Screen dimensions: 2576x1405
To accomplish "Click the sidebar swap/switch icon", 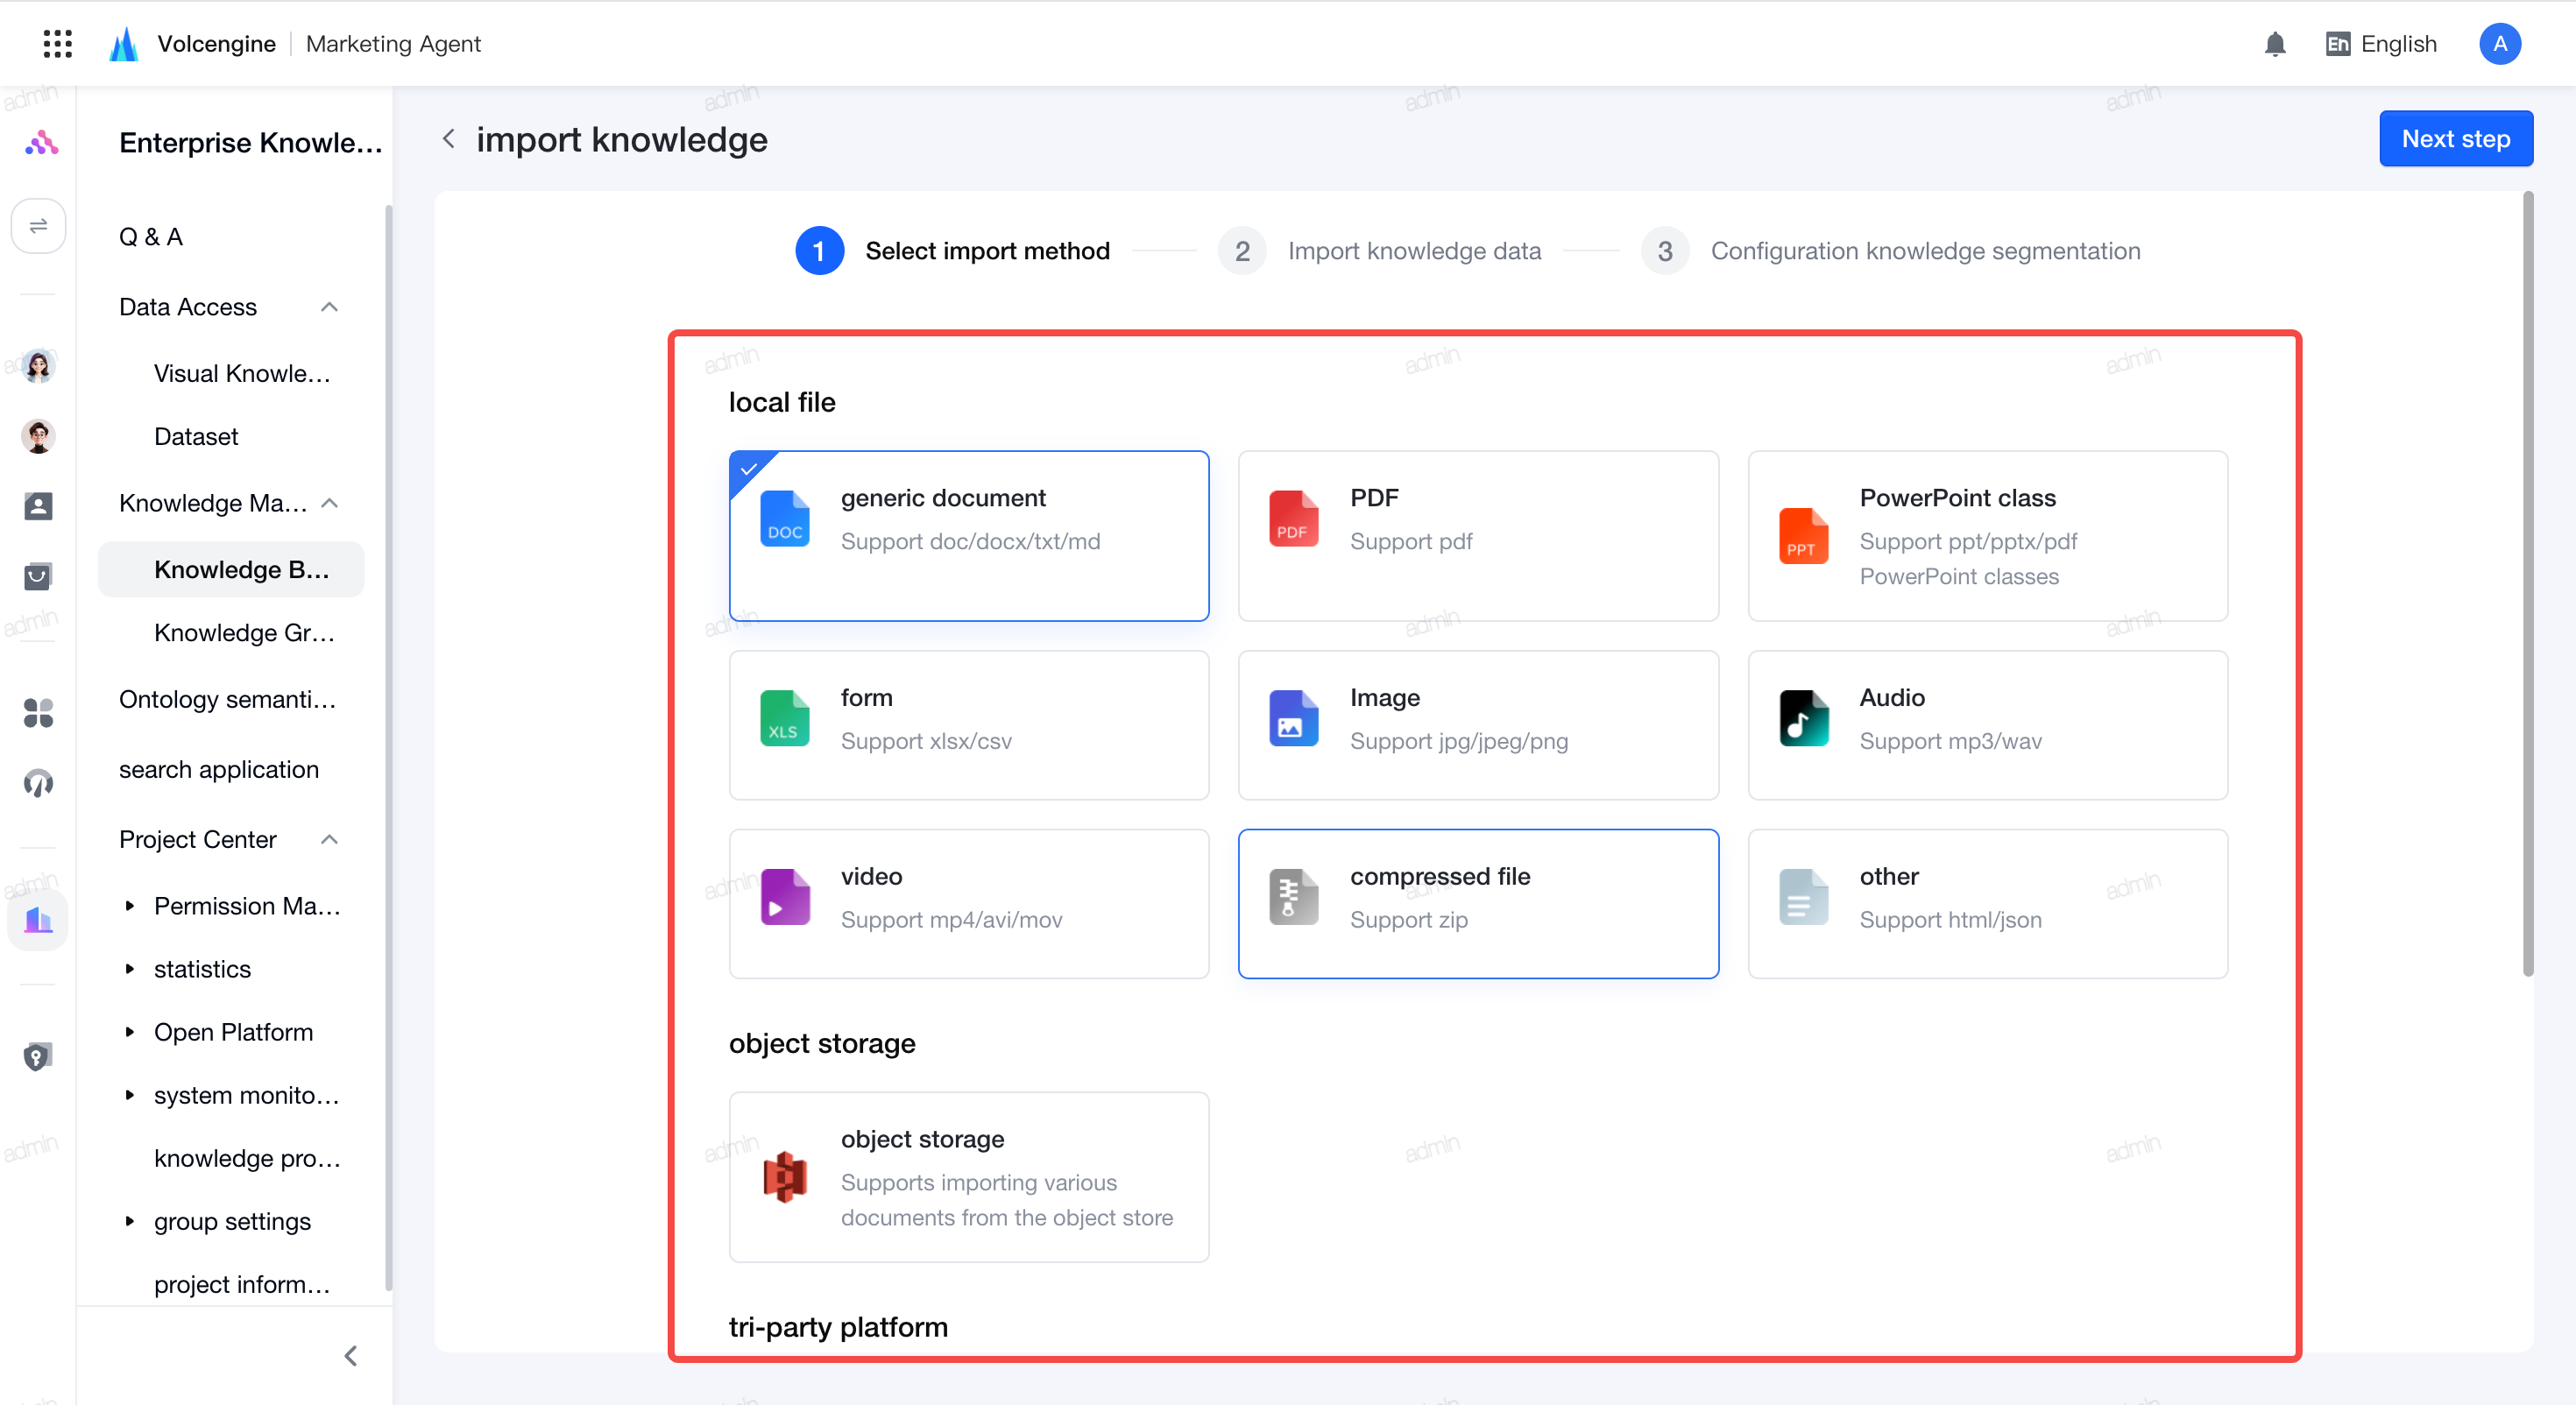I will click(x=38, y=226).
